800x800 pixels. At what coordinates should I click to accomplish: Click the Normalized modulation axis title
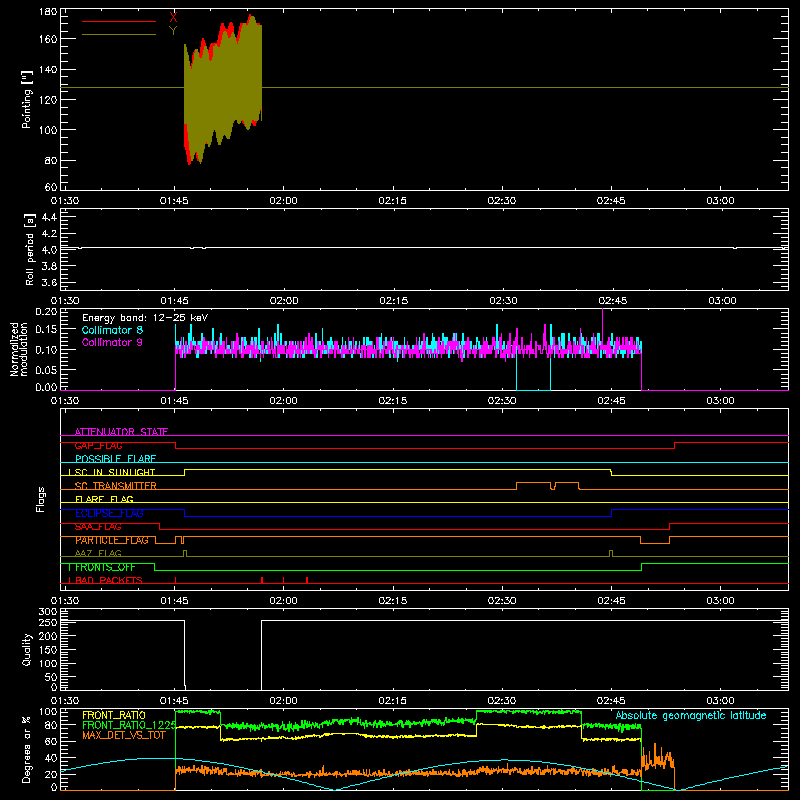pos(18,349)
